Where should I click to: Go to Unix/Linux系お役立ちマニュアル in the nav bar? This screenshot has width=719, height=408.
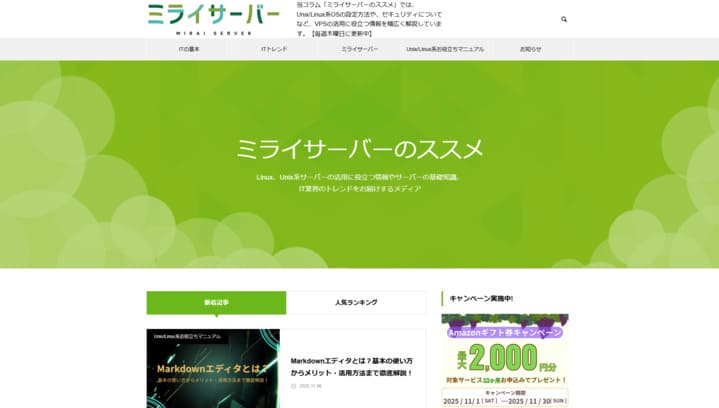point(445,49)
